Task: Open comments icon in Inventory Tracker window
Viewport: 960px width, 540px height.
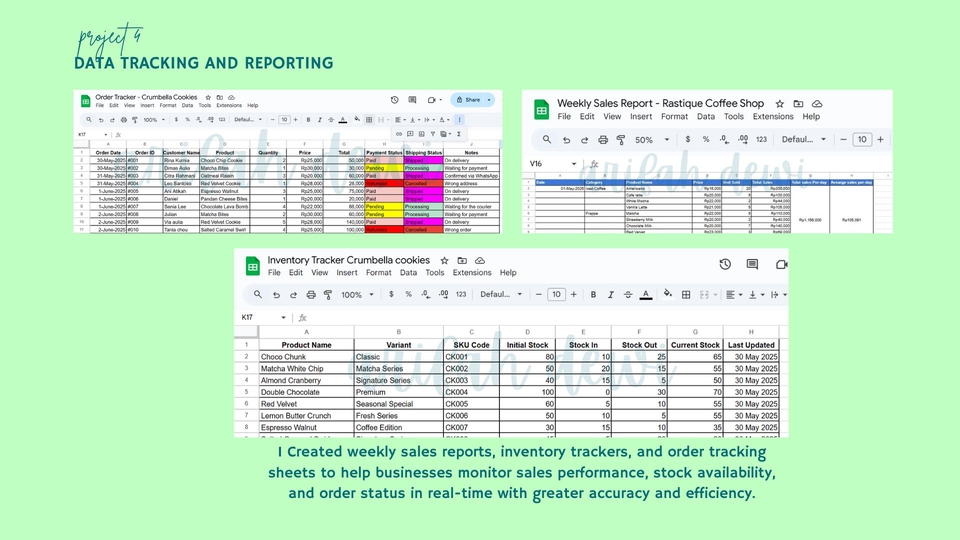Action: [752, 264]
